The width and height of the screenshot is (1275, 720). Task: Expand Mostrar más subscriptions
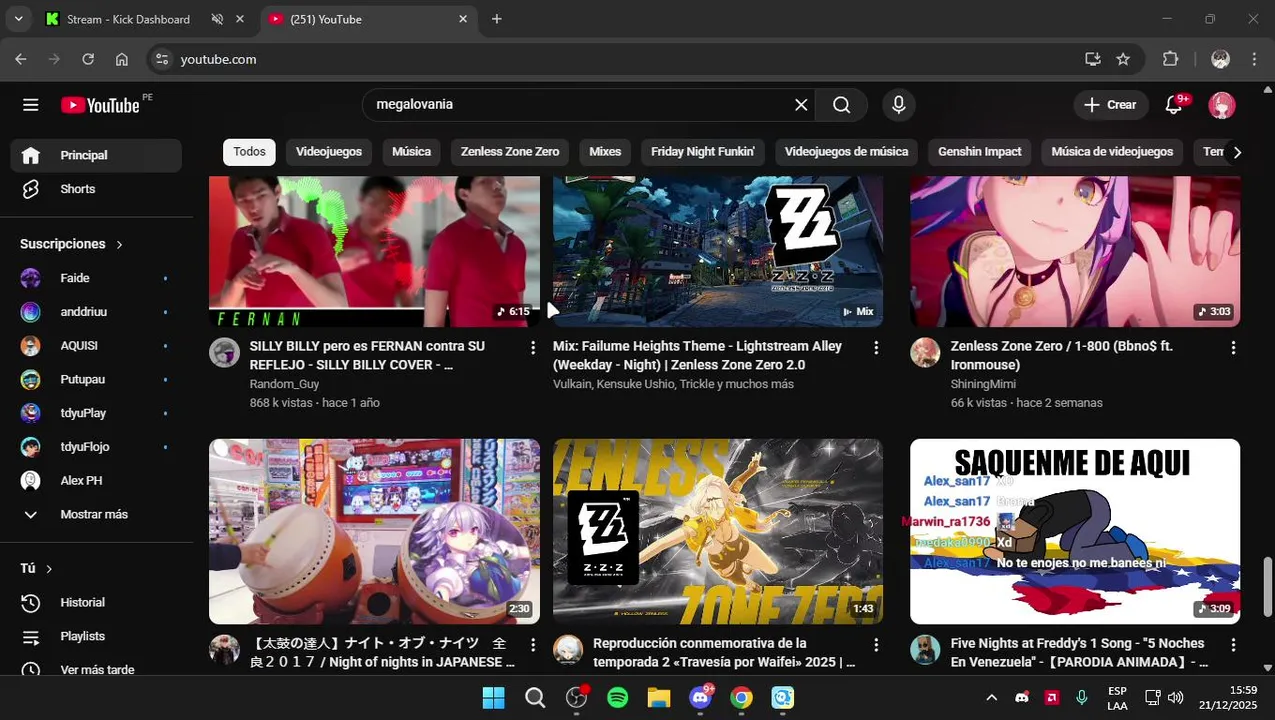(97, 515)
